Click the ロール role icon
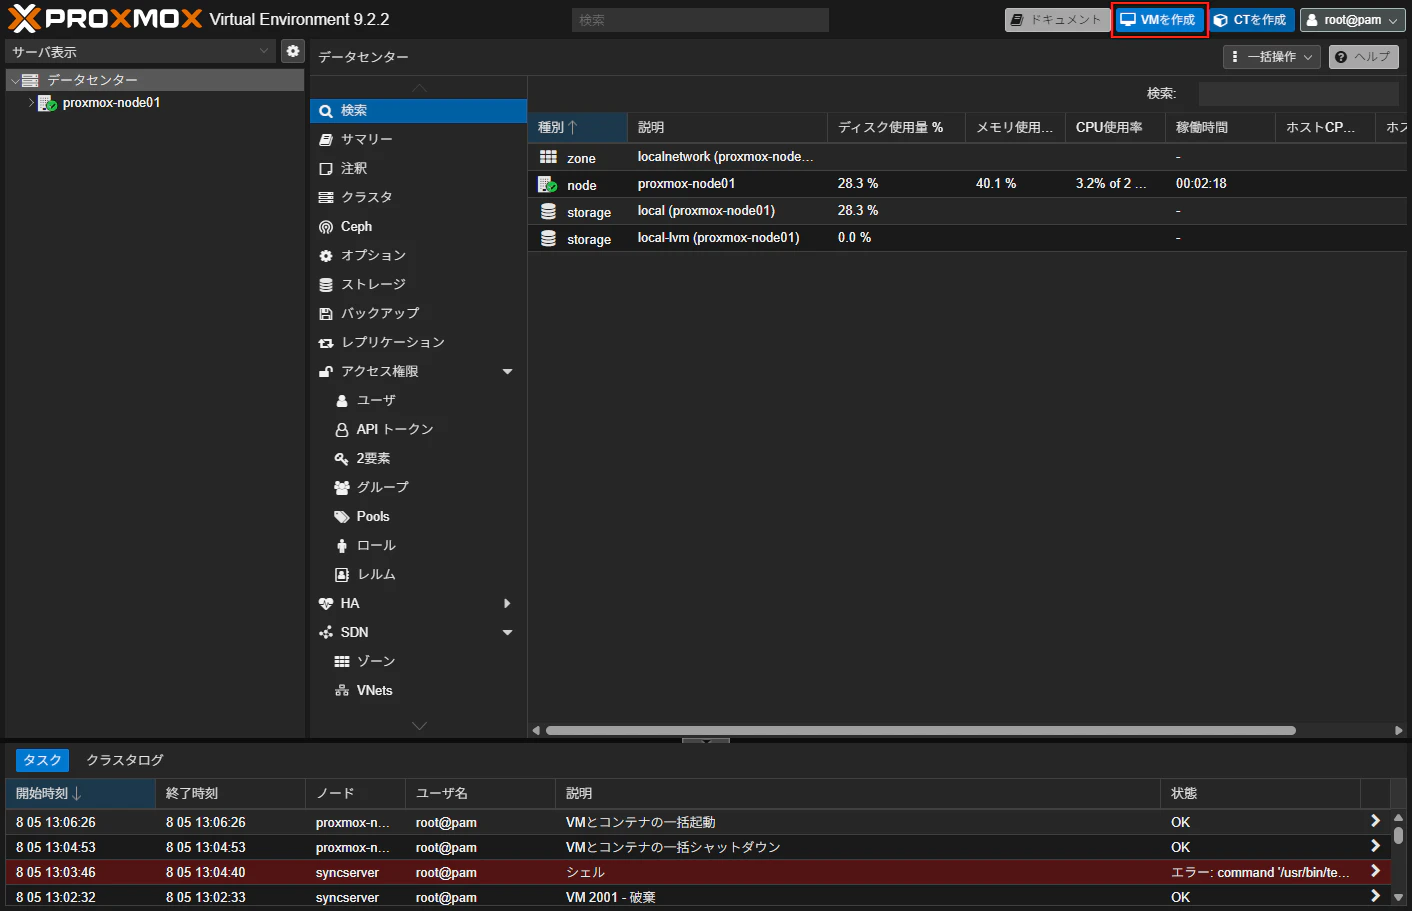This screenshot has height=911, width=1412. click(x=342, y=546)
